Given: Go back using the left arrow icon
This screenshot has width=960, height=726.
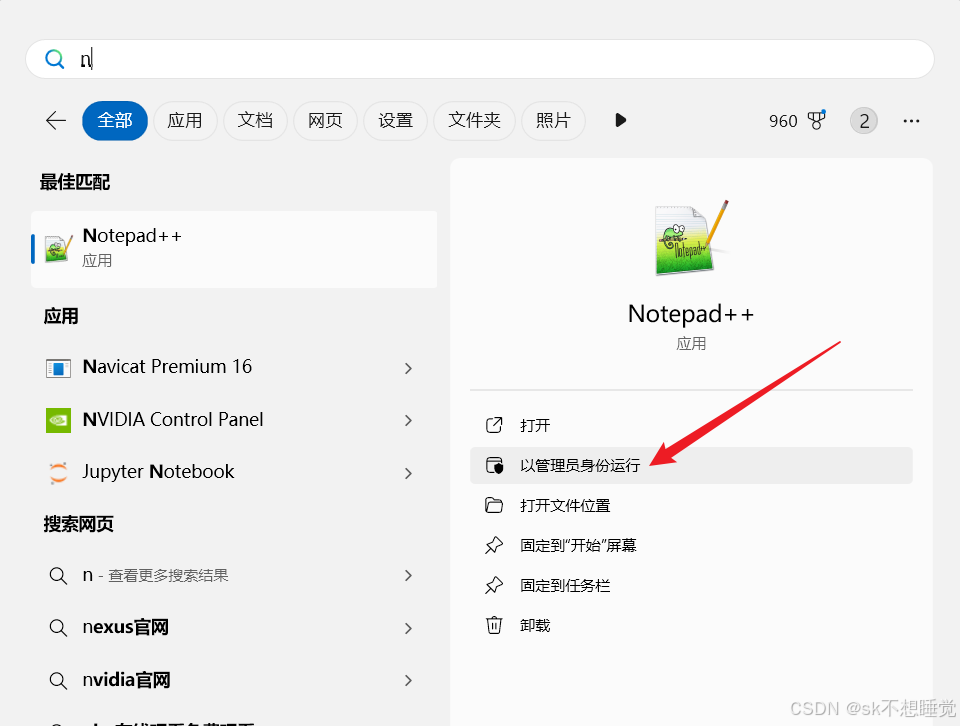Looking at the screenshot, I should [56, 121].
